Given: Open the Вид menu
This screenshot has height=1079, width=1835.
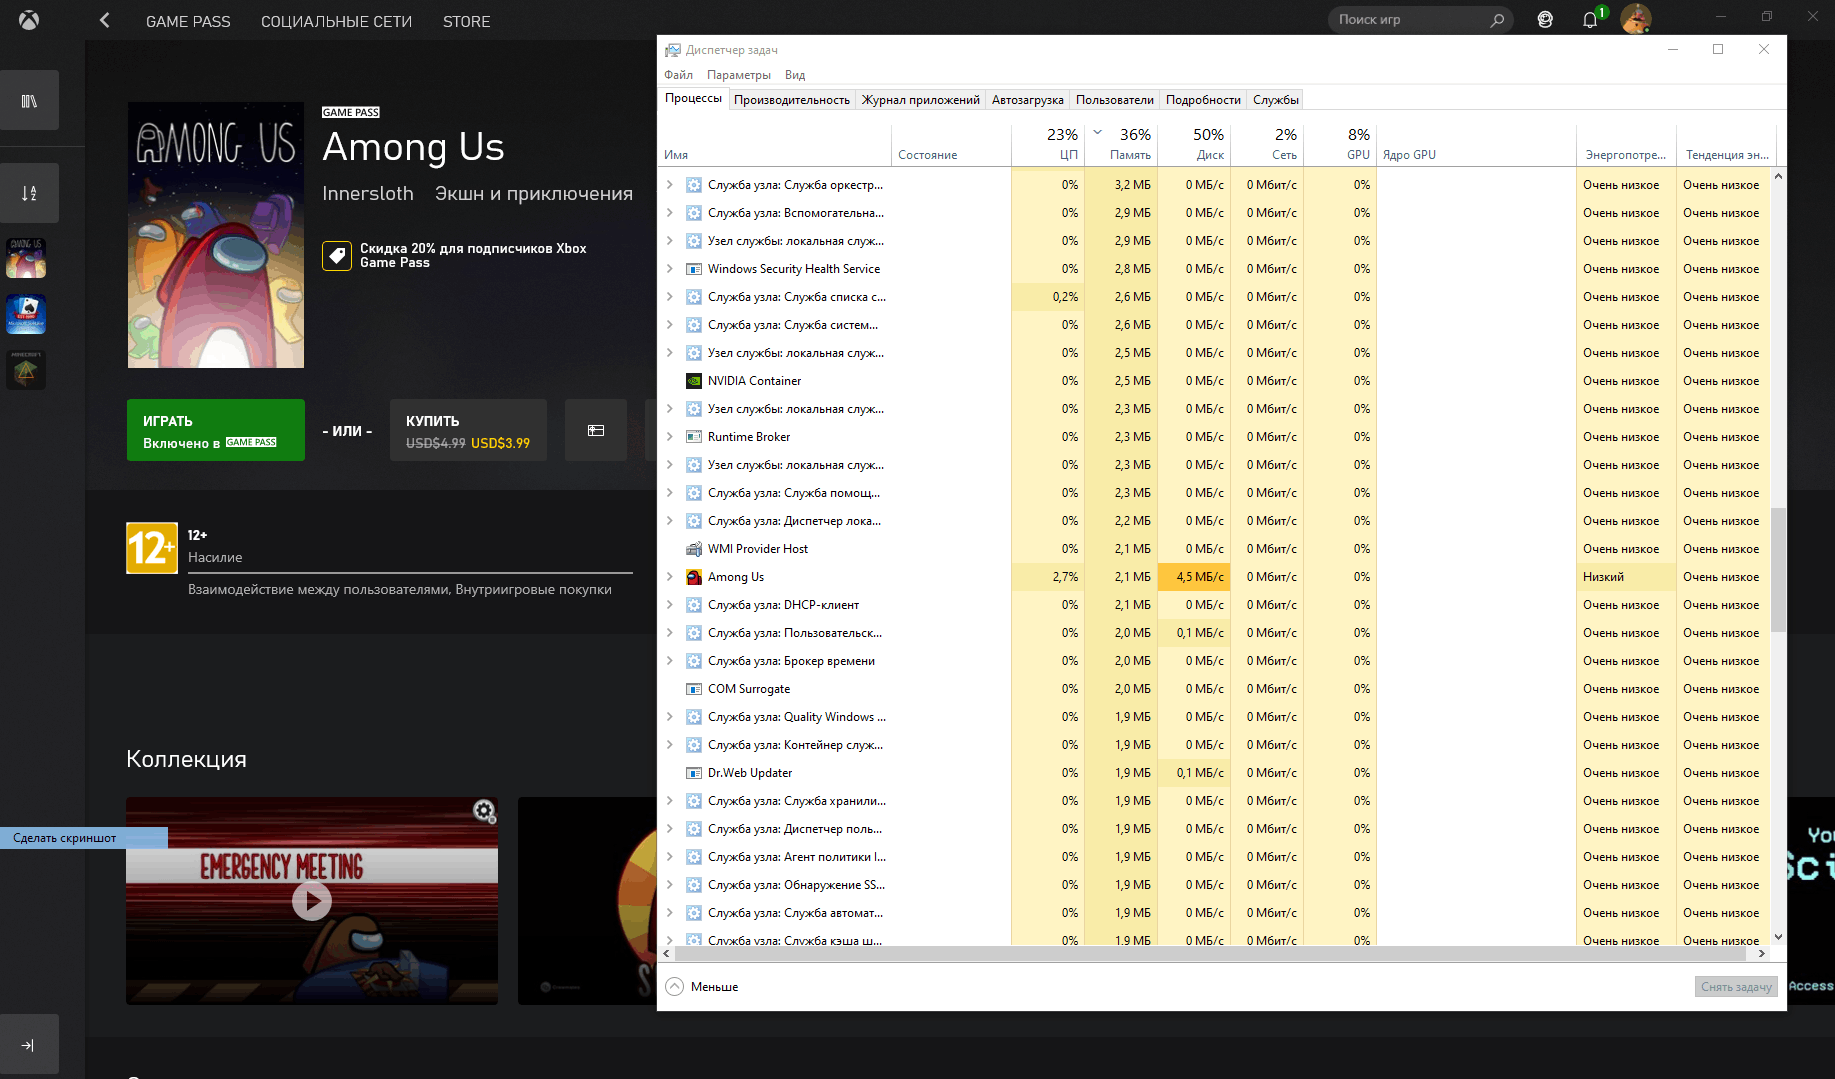Looking at the screenshot, I should (795, 75).
